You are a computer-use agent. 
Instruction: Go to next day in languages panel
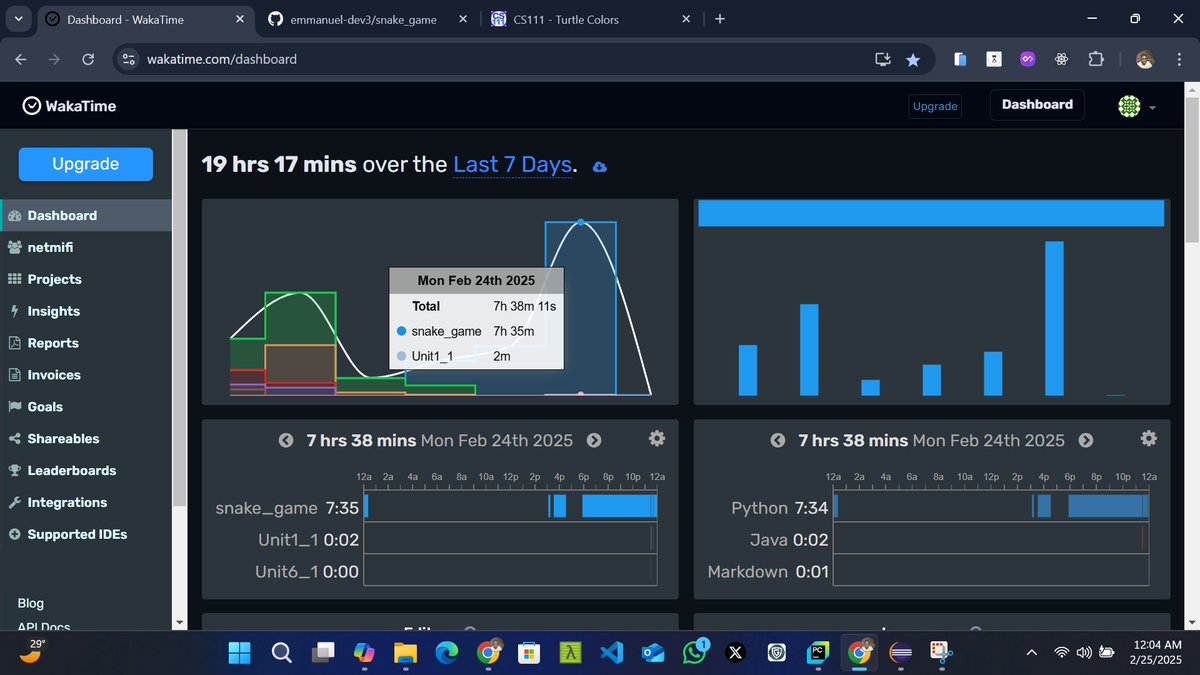point(1086,440)
